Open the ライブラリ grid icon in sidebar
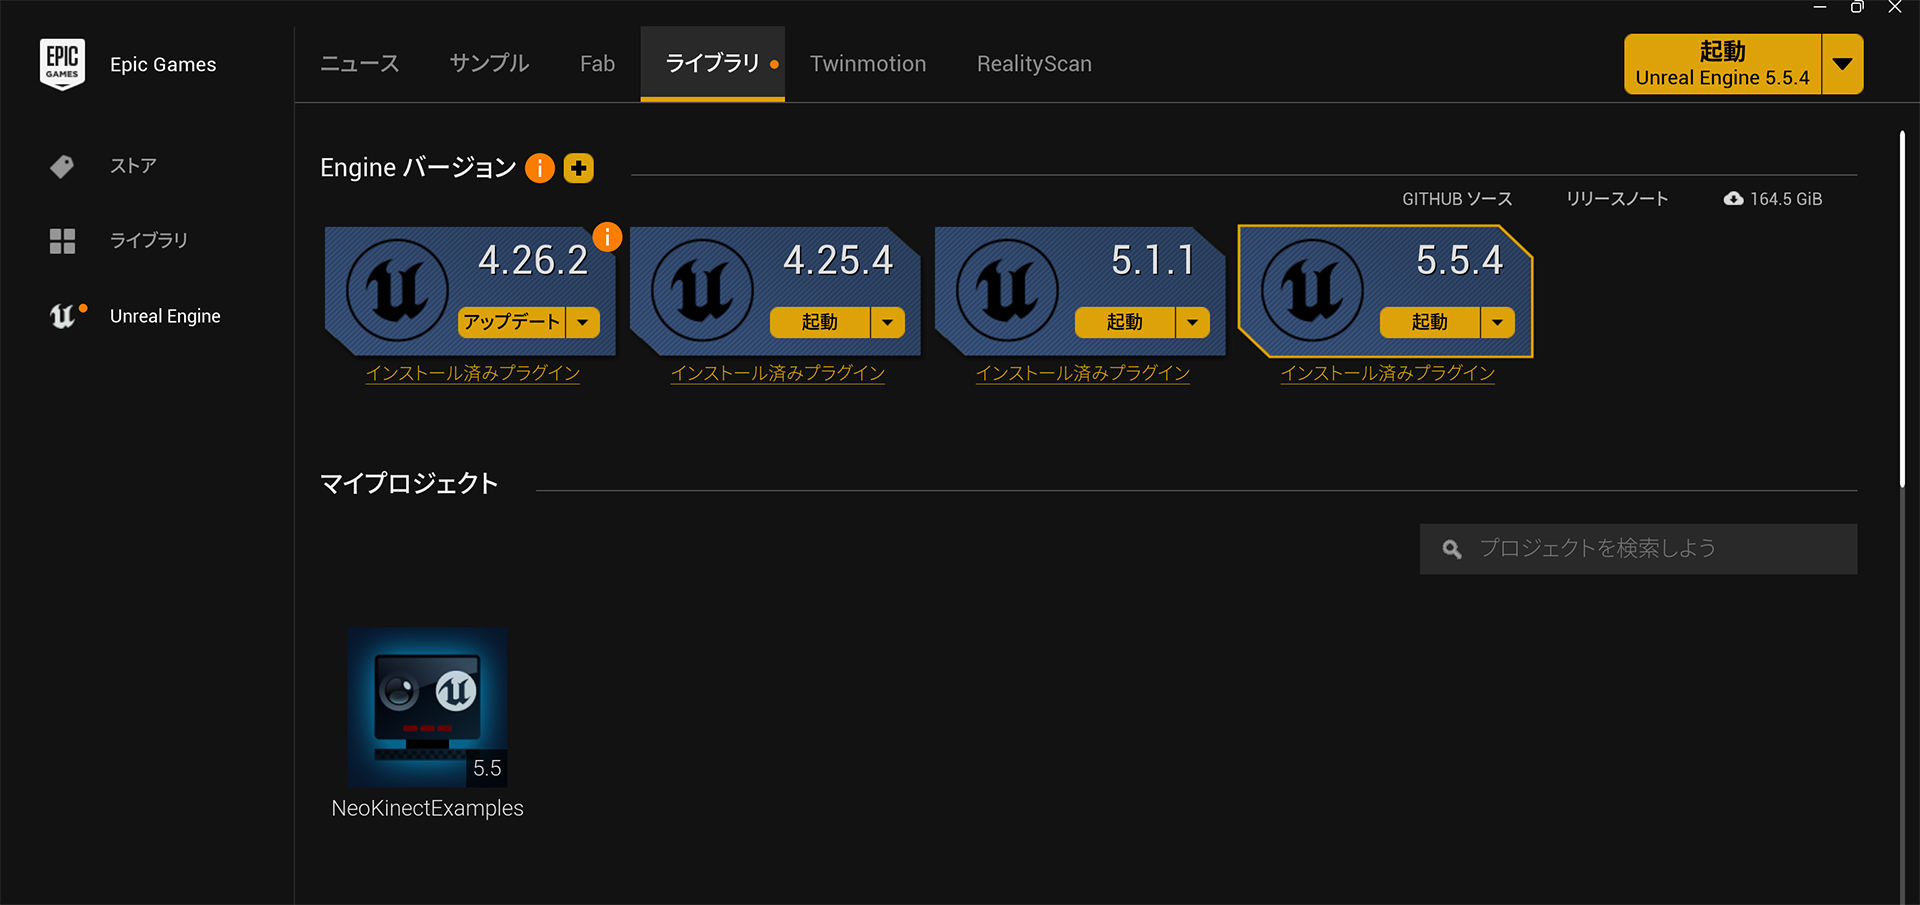Viewport: 1920px width, 905px height. click(62, 241)
